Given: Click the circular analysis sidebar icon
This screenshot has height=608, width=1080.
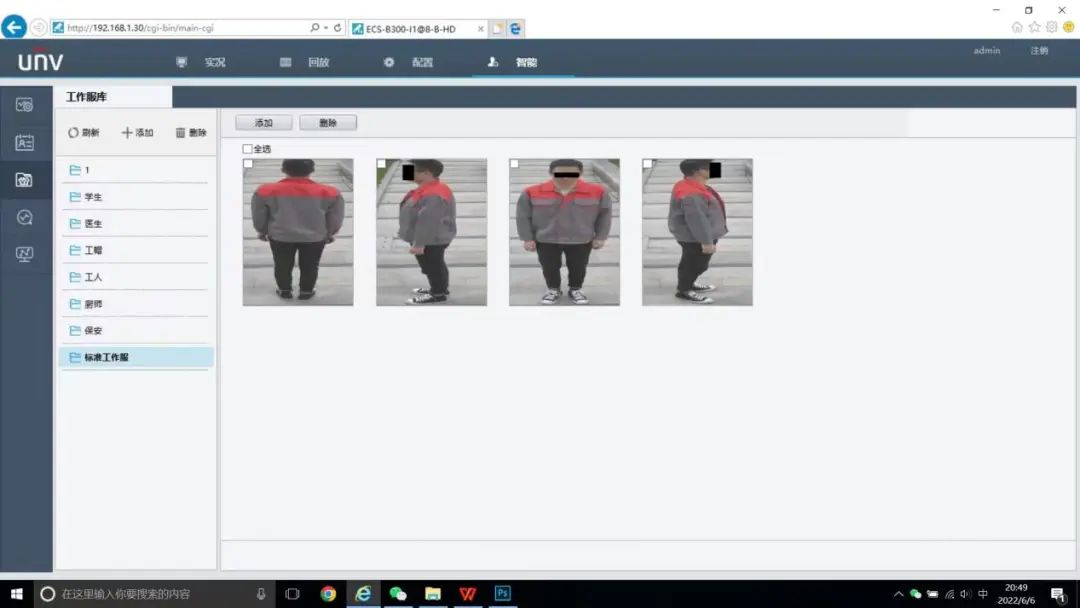Looking at the screenshot, I should [x=25, y=217].
